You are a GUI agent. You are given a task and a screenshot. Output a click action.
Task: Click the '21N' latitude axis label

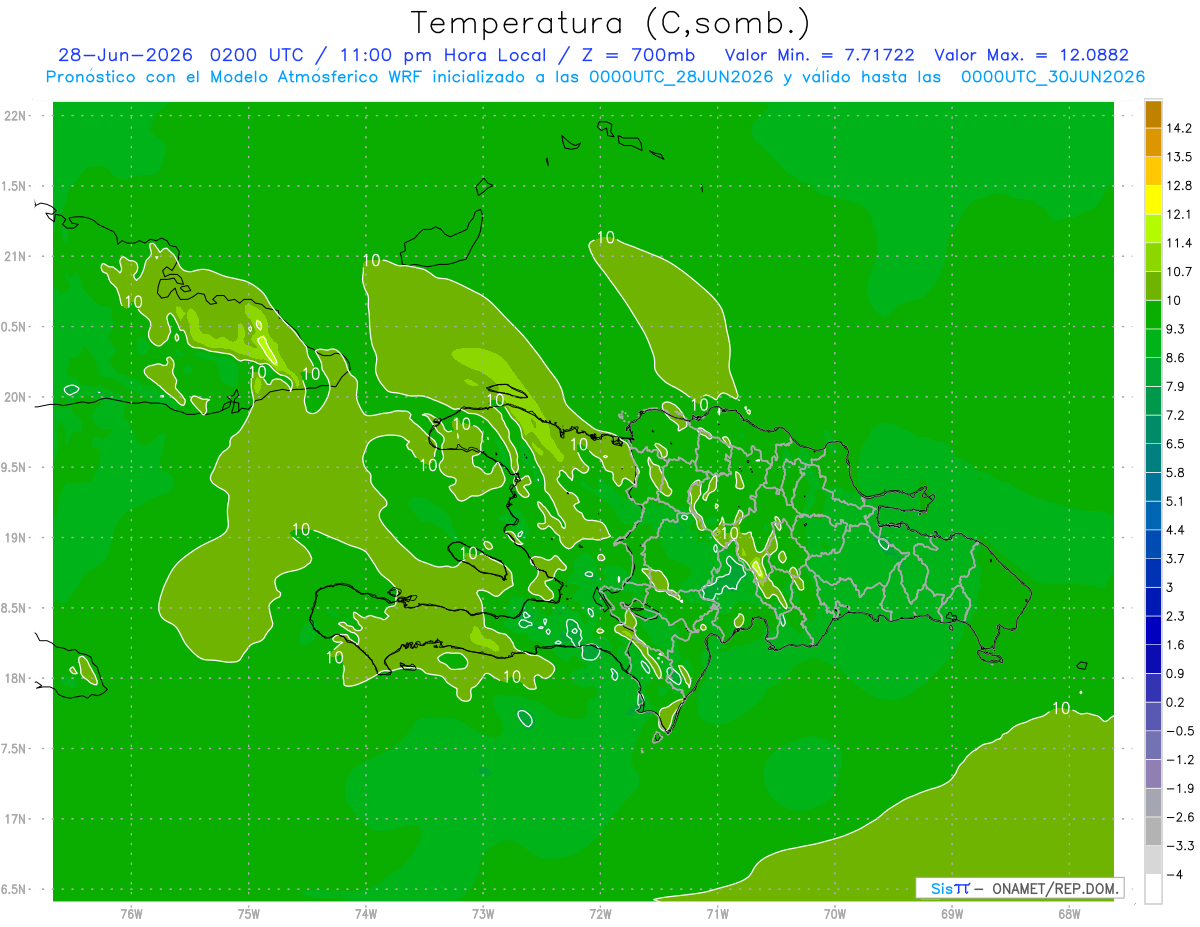15,256
